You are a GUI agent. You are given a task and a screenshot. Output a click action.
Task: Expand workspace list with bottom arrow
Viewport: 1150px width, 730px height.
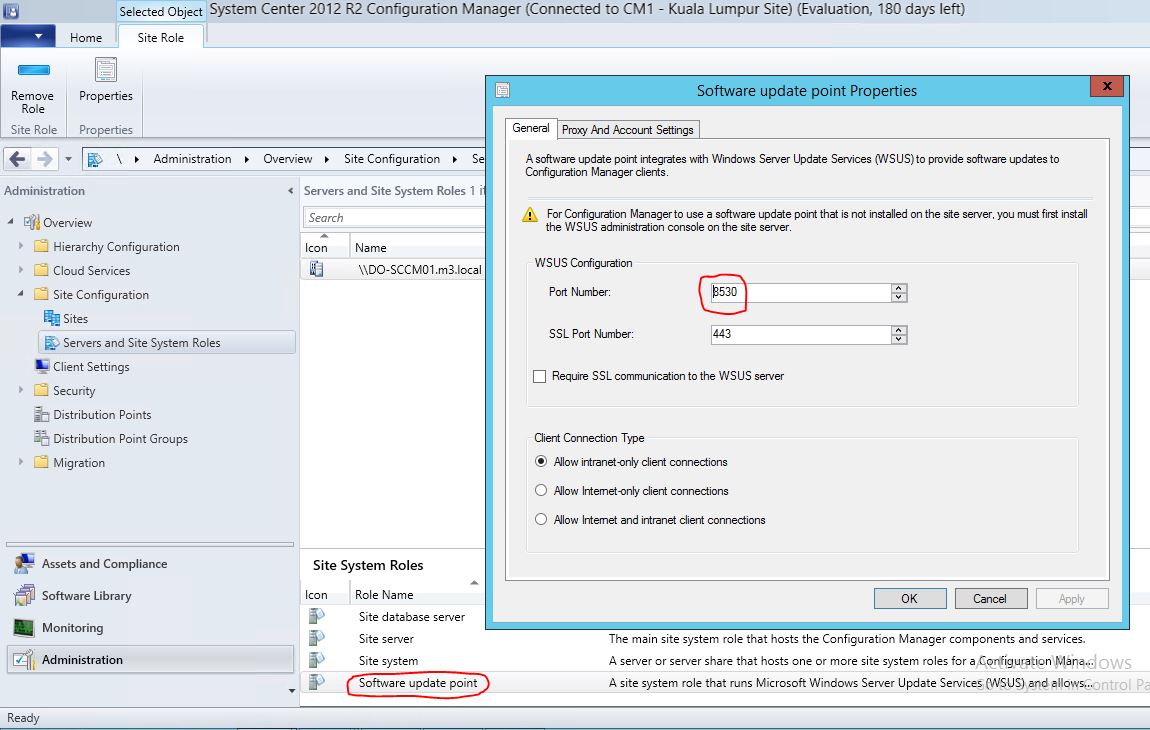tap(292, 690)
